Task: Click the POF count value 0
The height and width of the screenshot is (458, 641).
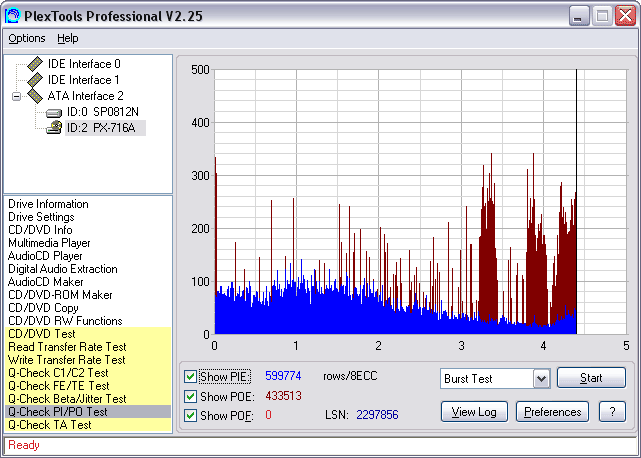Action: [268, 415]
